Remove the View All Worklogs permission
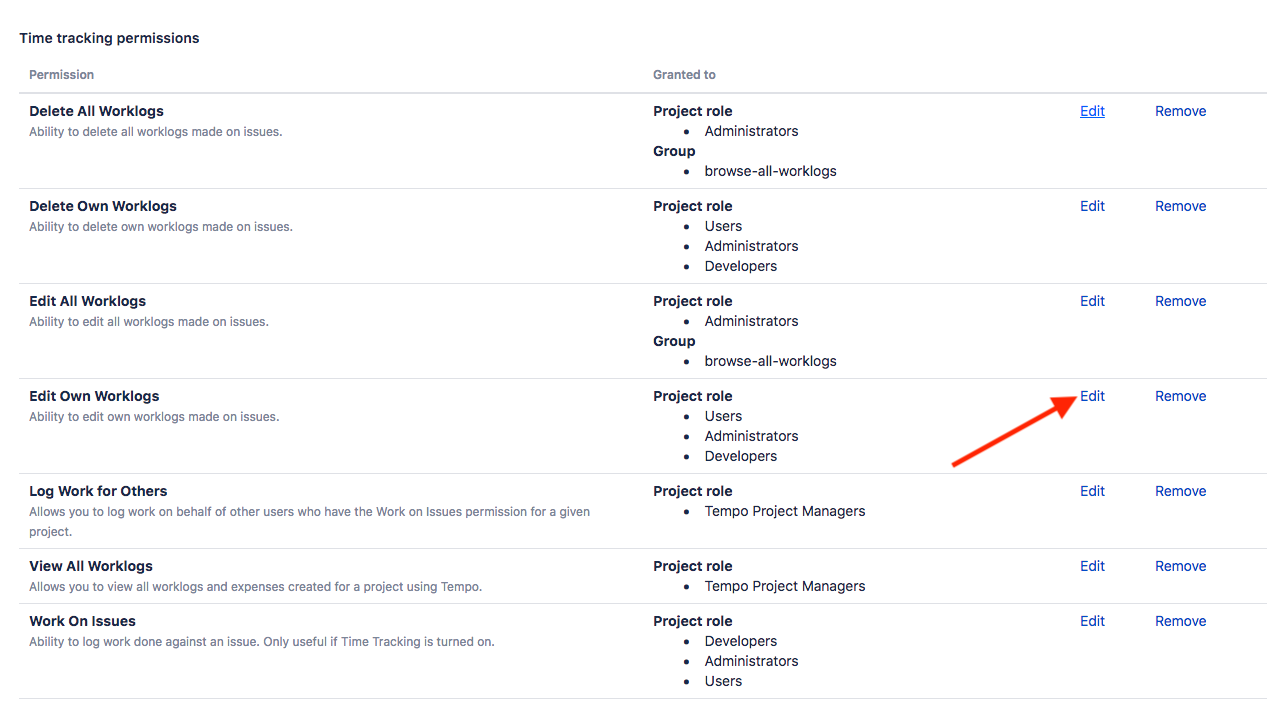Image resolution: width=1282 pixels, height=709 pixels. coord(1180,566)
